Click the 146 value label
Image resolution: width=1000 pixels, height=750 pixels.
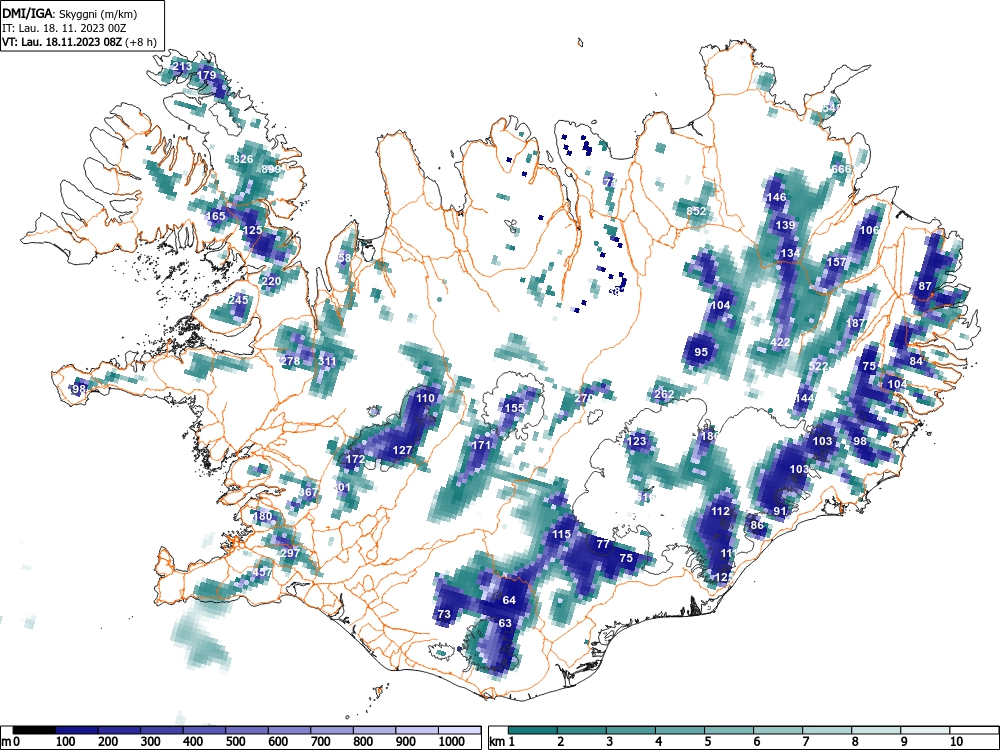point(776,197)
